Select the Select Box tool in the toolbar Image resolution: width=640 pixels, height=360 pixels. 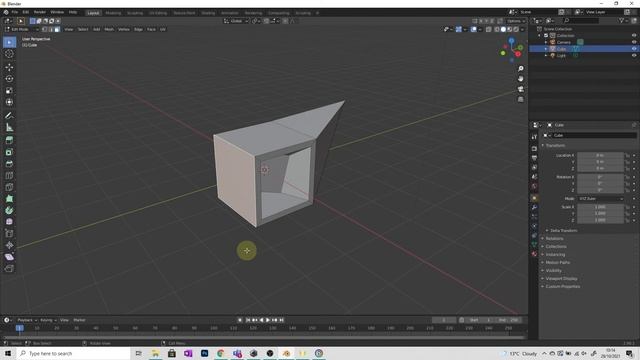(9, 42)
